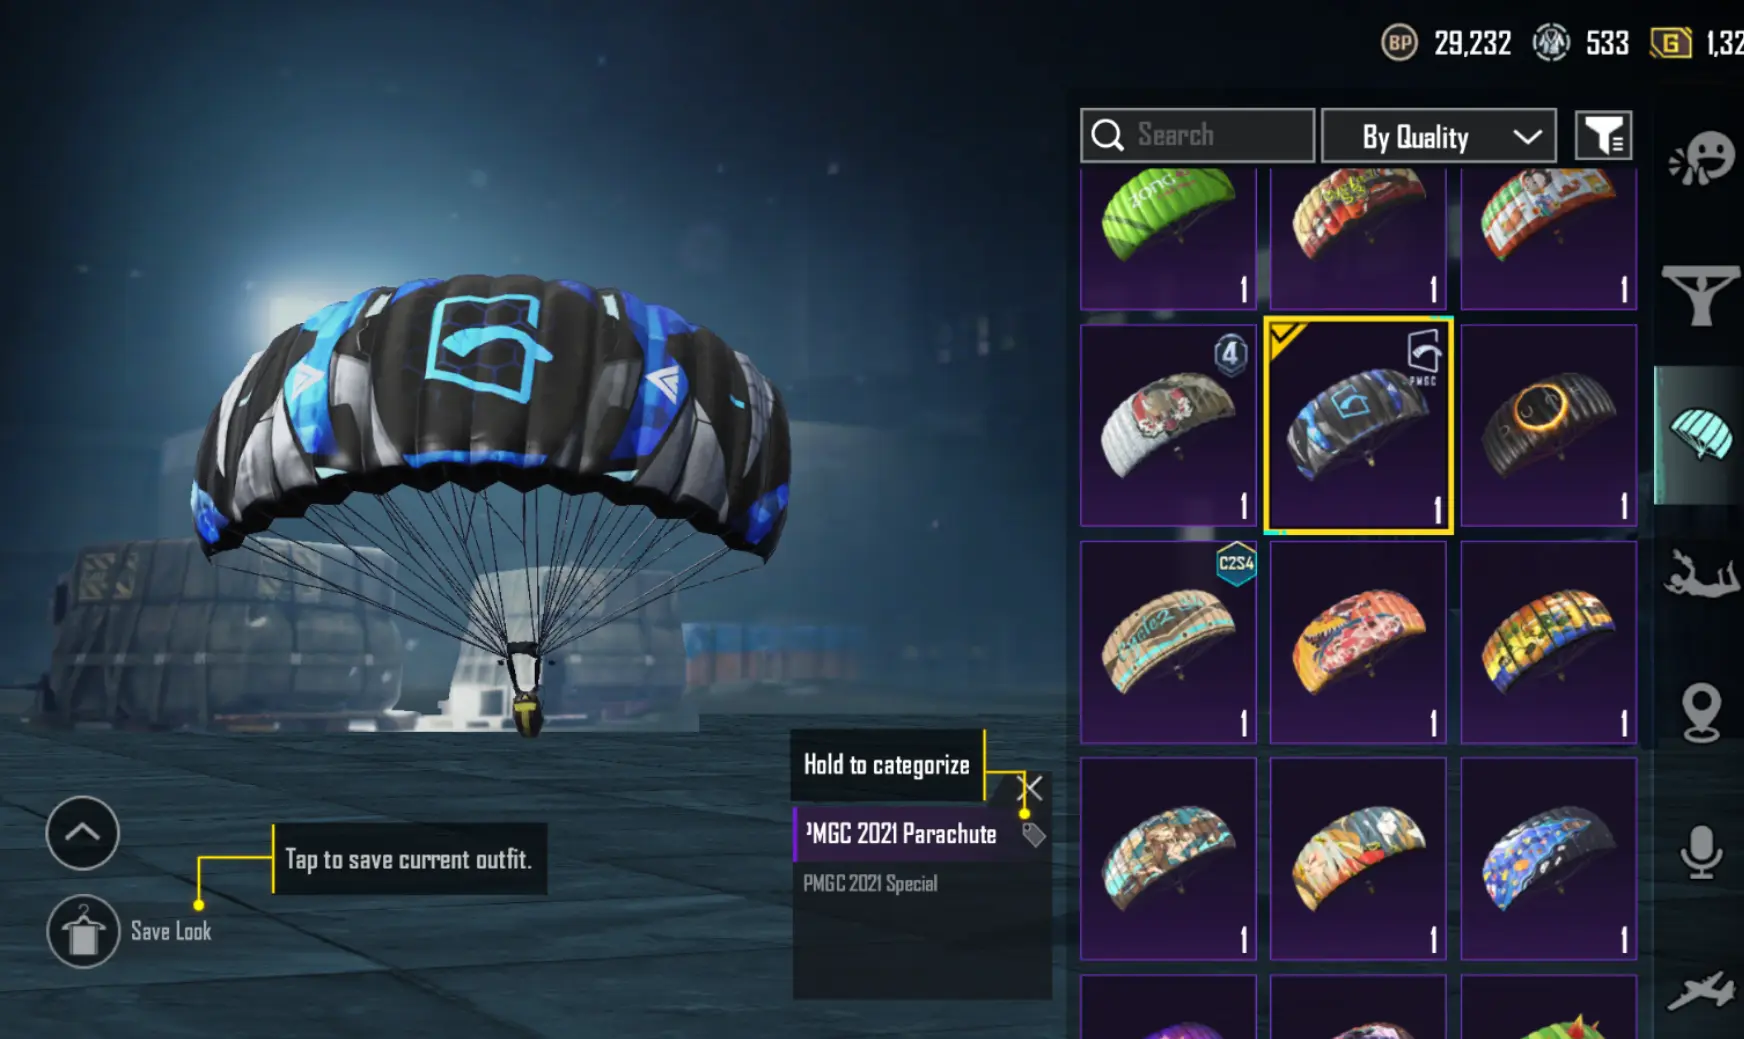The width and height of the screenshot is (1744, 1039).
Task: Select the white parachute with badge 4
Action: tap(1168, 425)
